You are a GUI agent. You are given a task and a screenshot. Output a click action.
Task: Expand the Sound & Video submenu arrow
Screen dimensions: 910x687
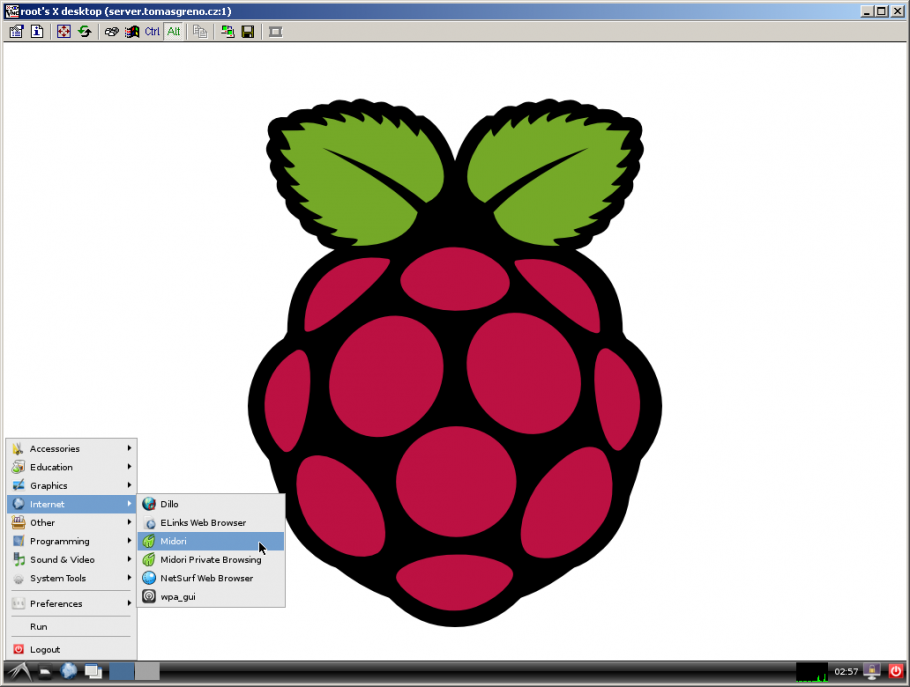[129, 559]
